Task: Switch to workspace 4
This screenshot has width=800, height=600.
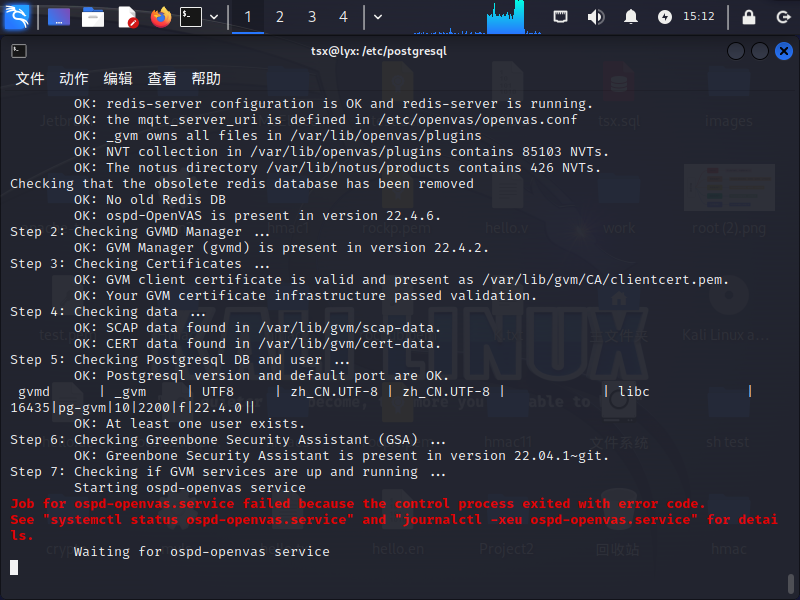Action: (x=343, y=17)
